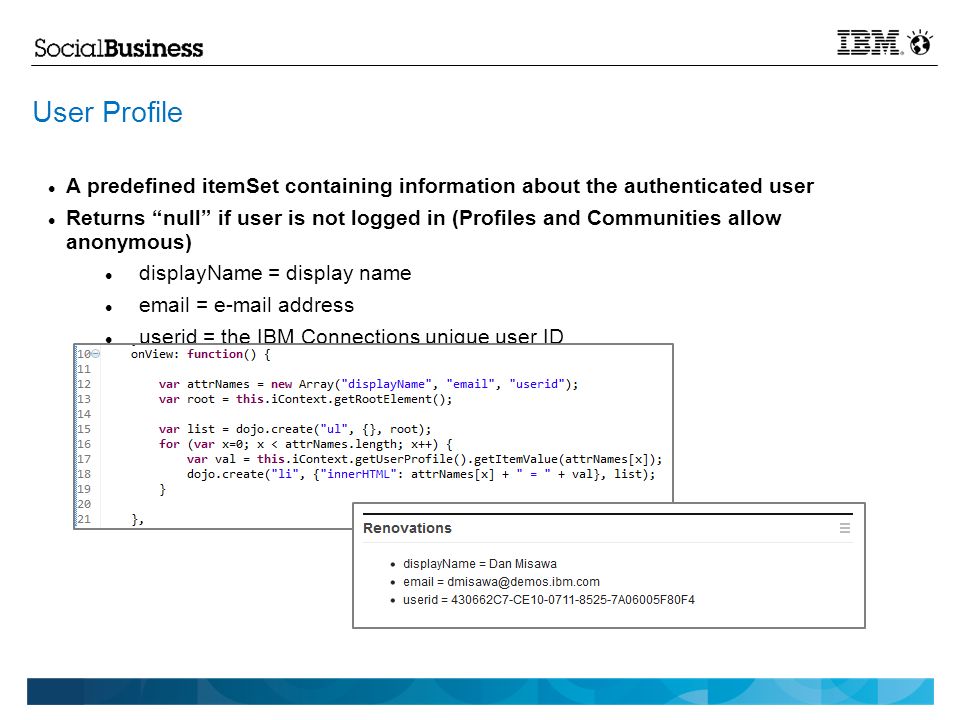Viewport: 960px width, 720px height.
Task: Click the 'var attrNames = new Array' code line
Action: 369,384
